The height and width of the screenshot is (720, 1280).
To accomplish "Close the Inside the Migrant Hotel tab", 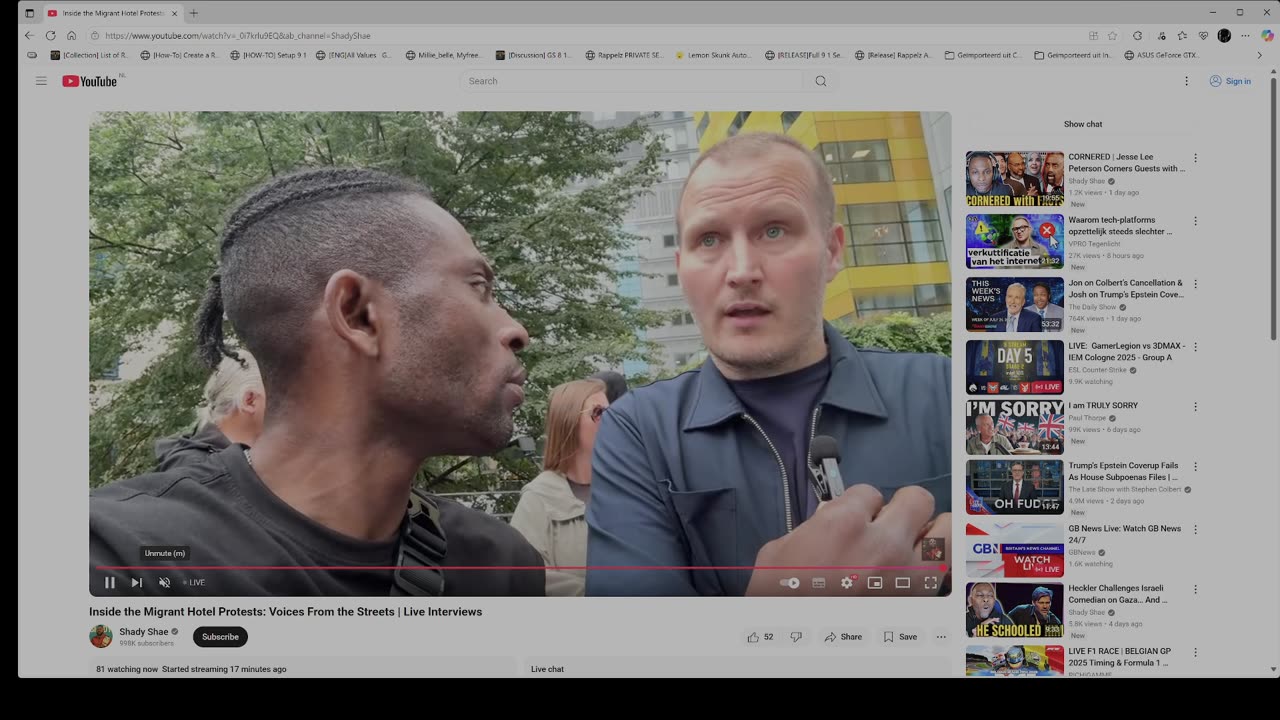I will [x=174, y=13].
